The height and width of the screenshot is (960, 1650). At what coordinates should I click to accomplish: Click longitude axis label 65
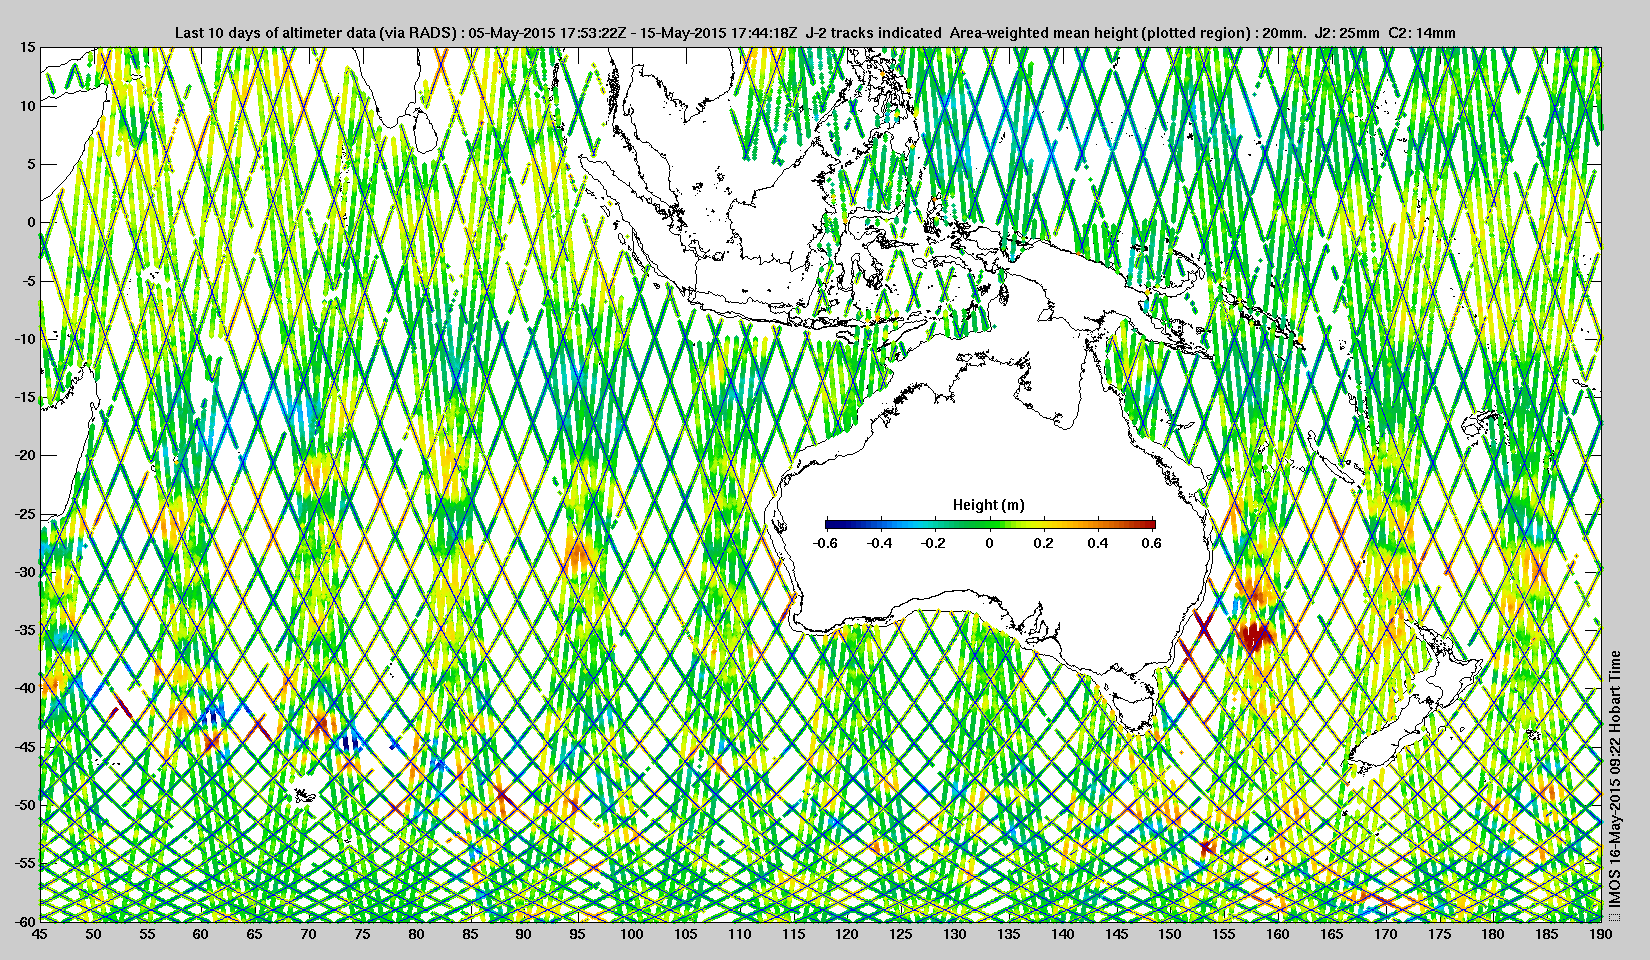254,934
